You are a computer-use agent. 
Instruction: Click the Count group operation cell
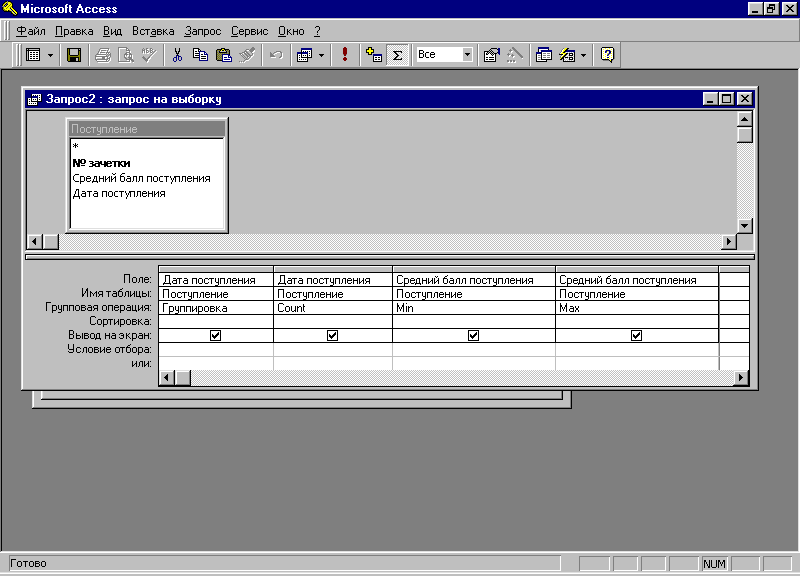tap(333, 308)
